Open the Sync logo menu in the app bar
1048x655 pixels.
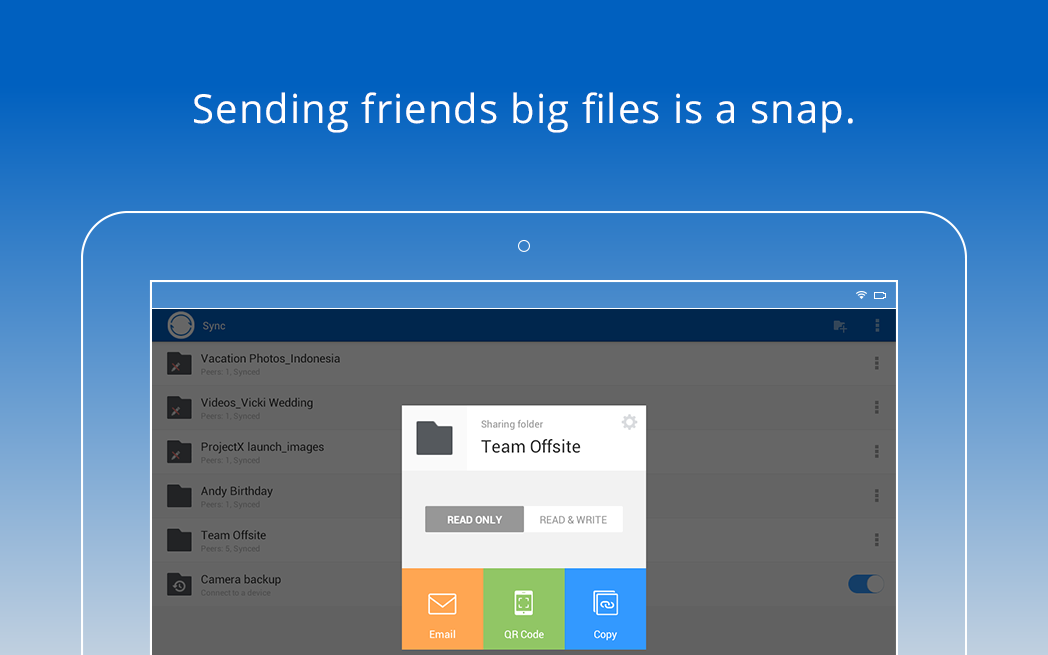pyautogui.click(x=180, y=325)
